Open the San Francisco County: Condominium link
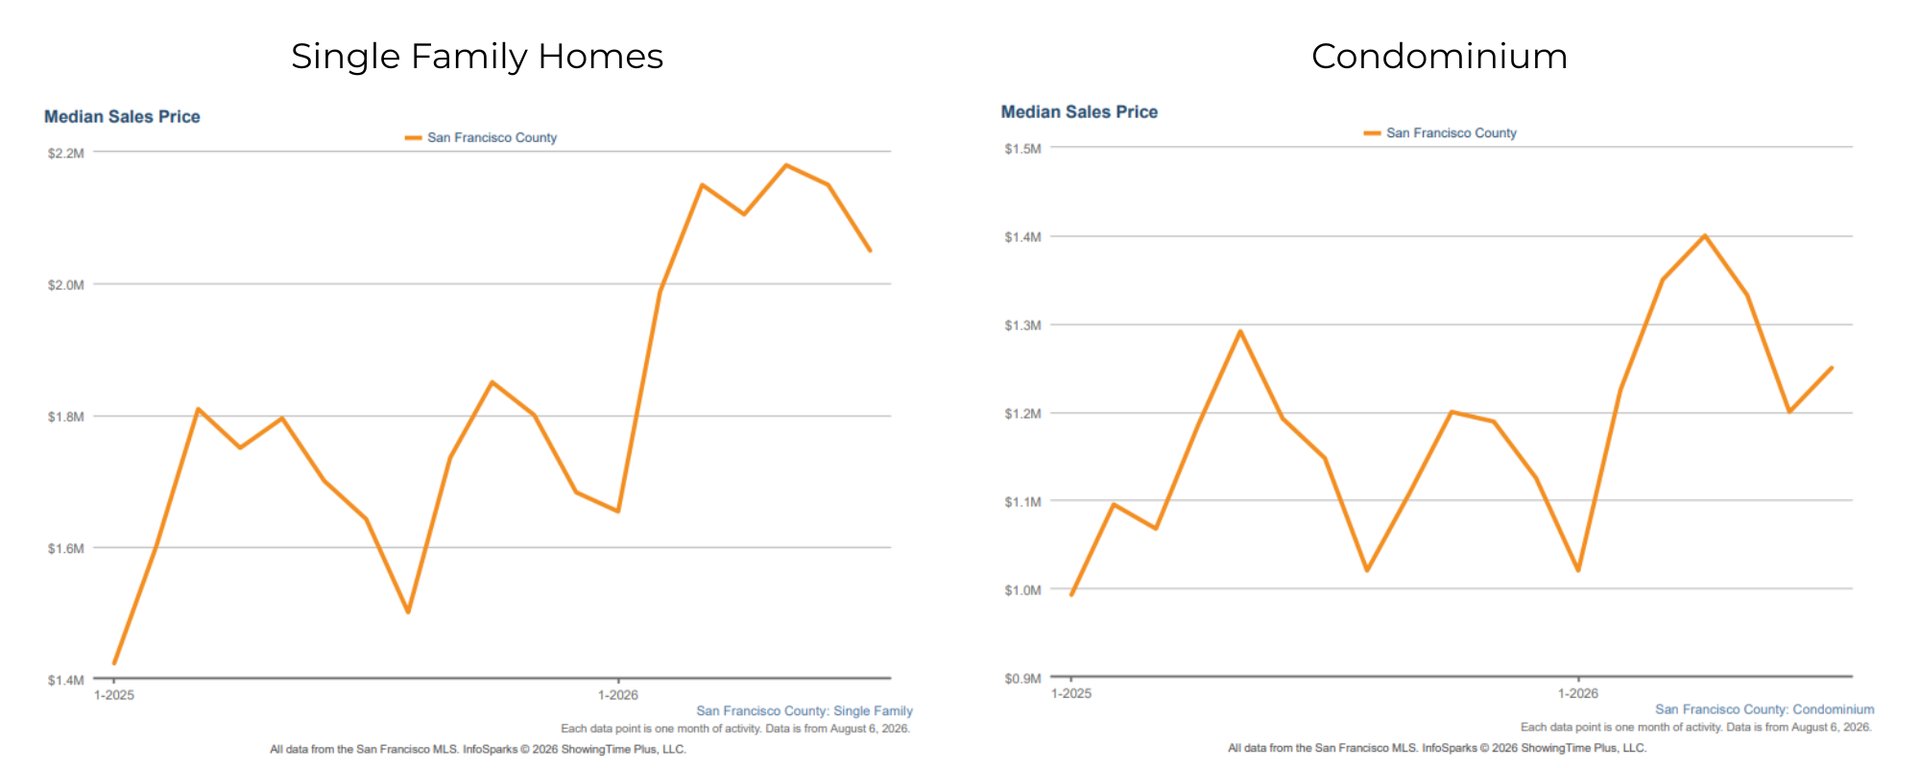This screenshot has height=768, width=1920. (x=1765, y=709)
